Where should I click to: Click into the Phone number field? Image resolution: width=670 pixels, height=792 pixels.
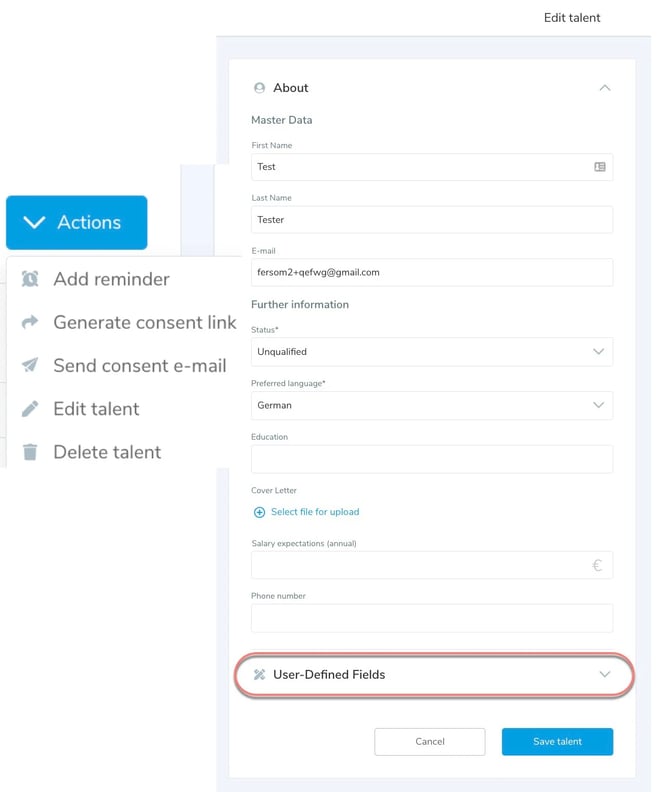(x=431, y=618)
